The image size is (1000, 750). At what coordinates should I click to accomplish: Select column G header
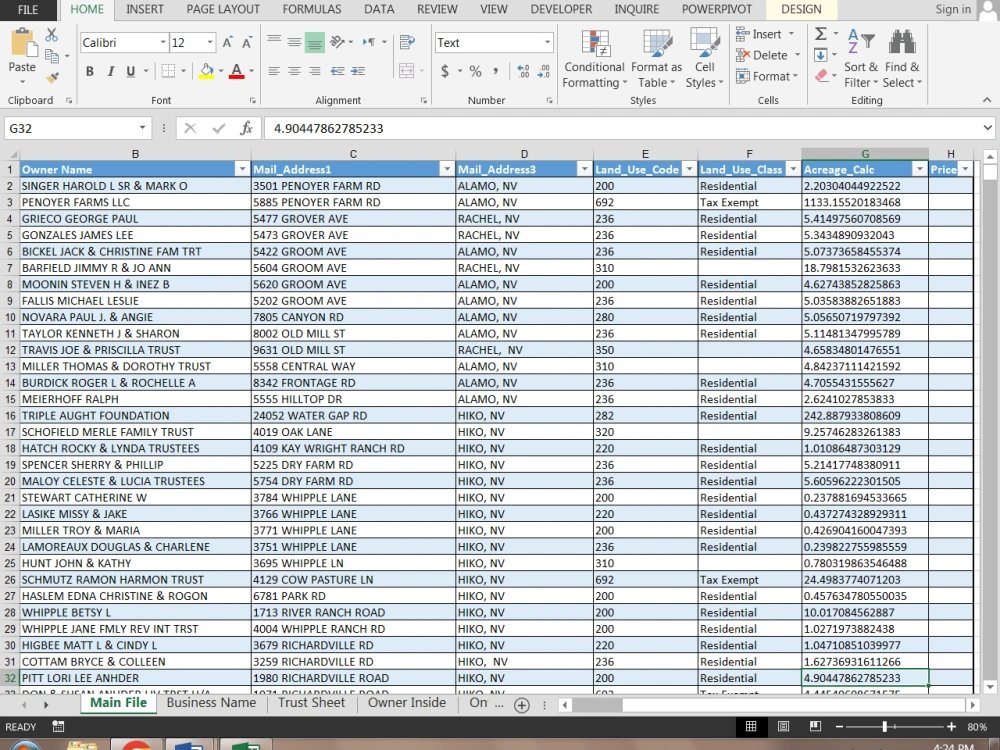(865, 154)
